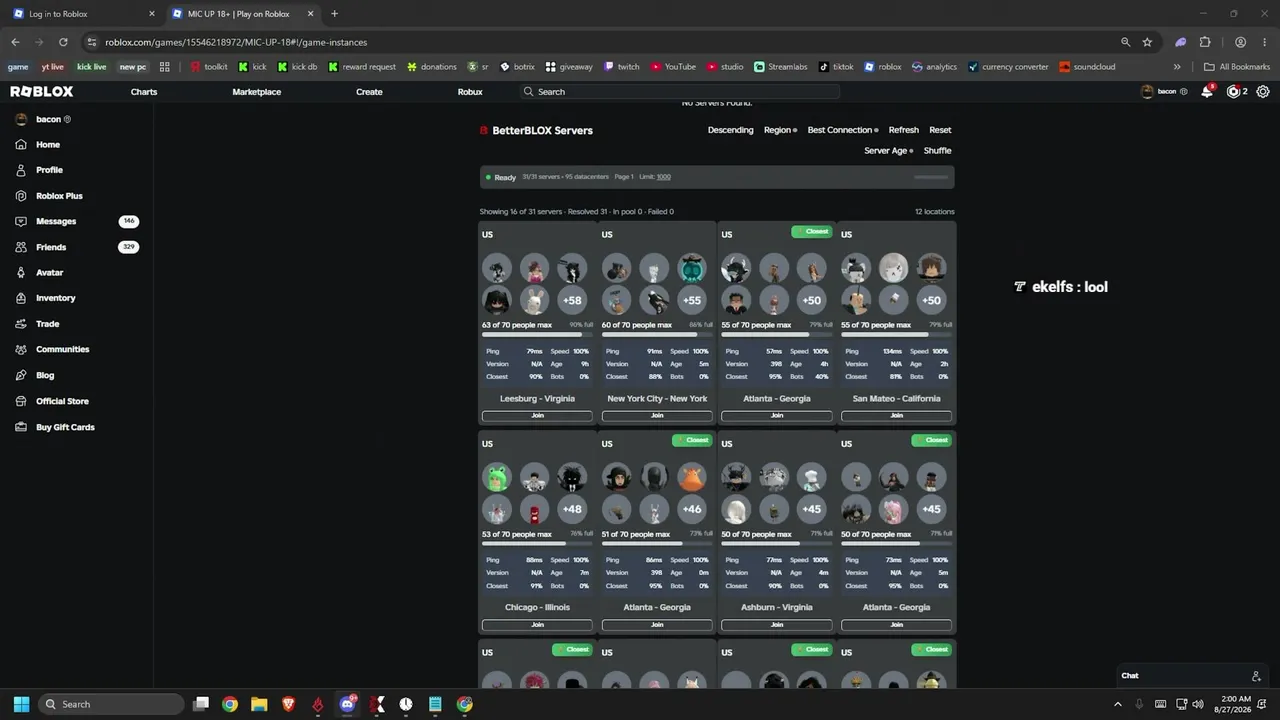Open the Chrome three-dot menu
Screen dimensions: 1280x720
1264,42
